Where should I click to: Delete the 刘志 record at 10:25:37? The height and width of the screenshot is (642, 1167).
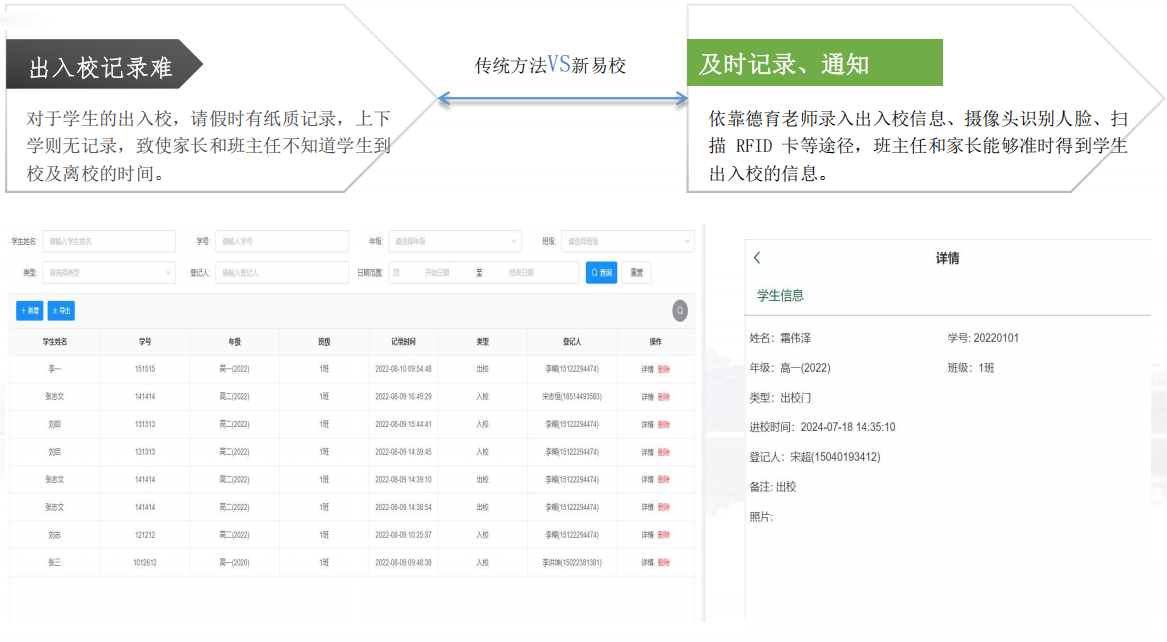click(664, 535)
